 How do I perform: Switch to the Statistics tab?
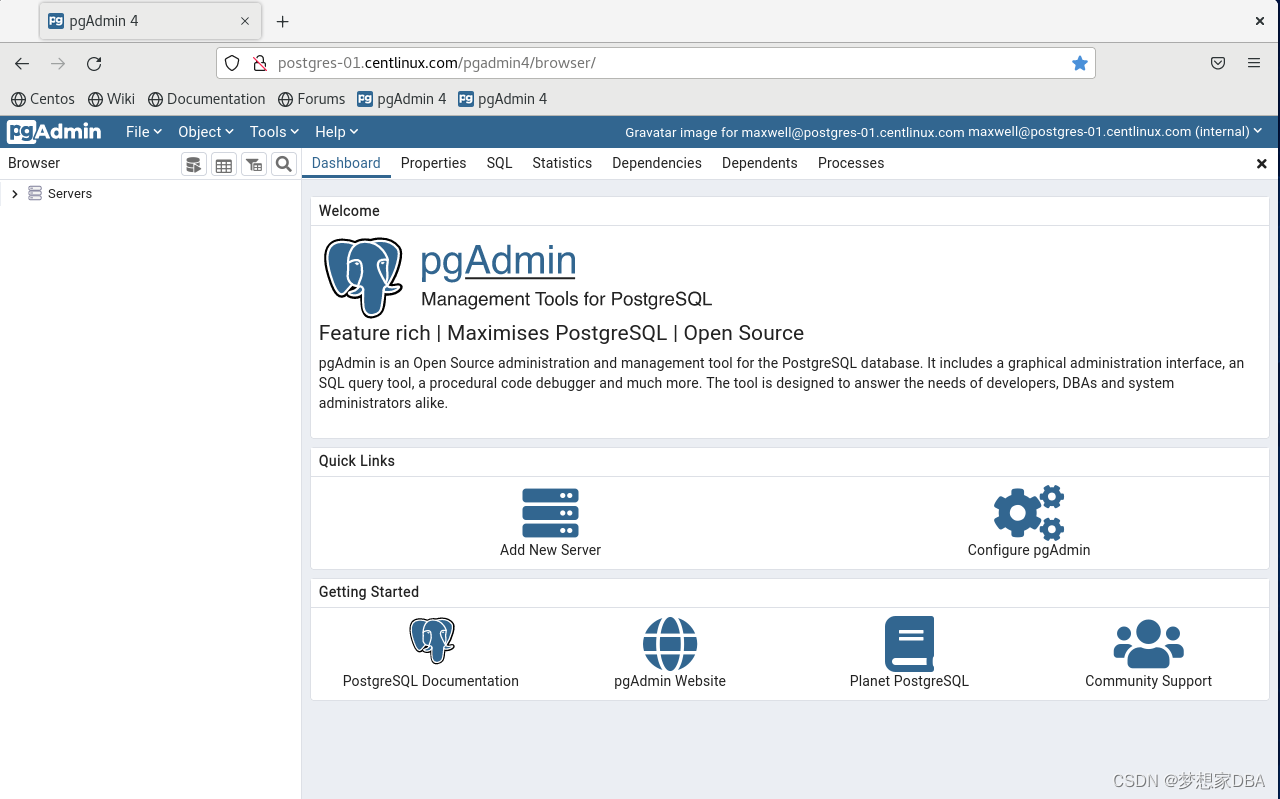pos(562,163)
